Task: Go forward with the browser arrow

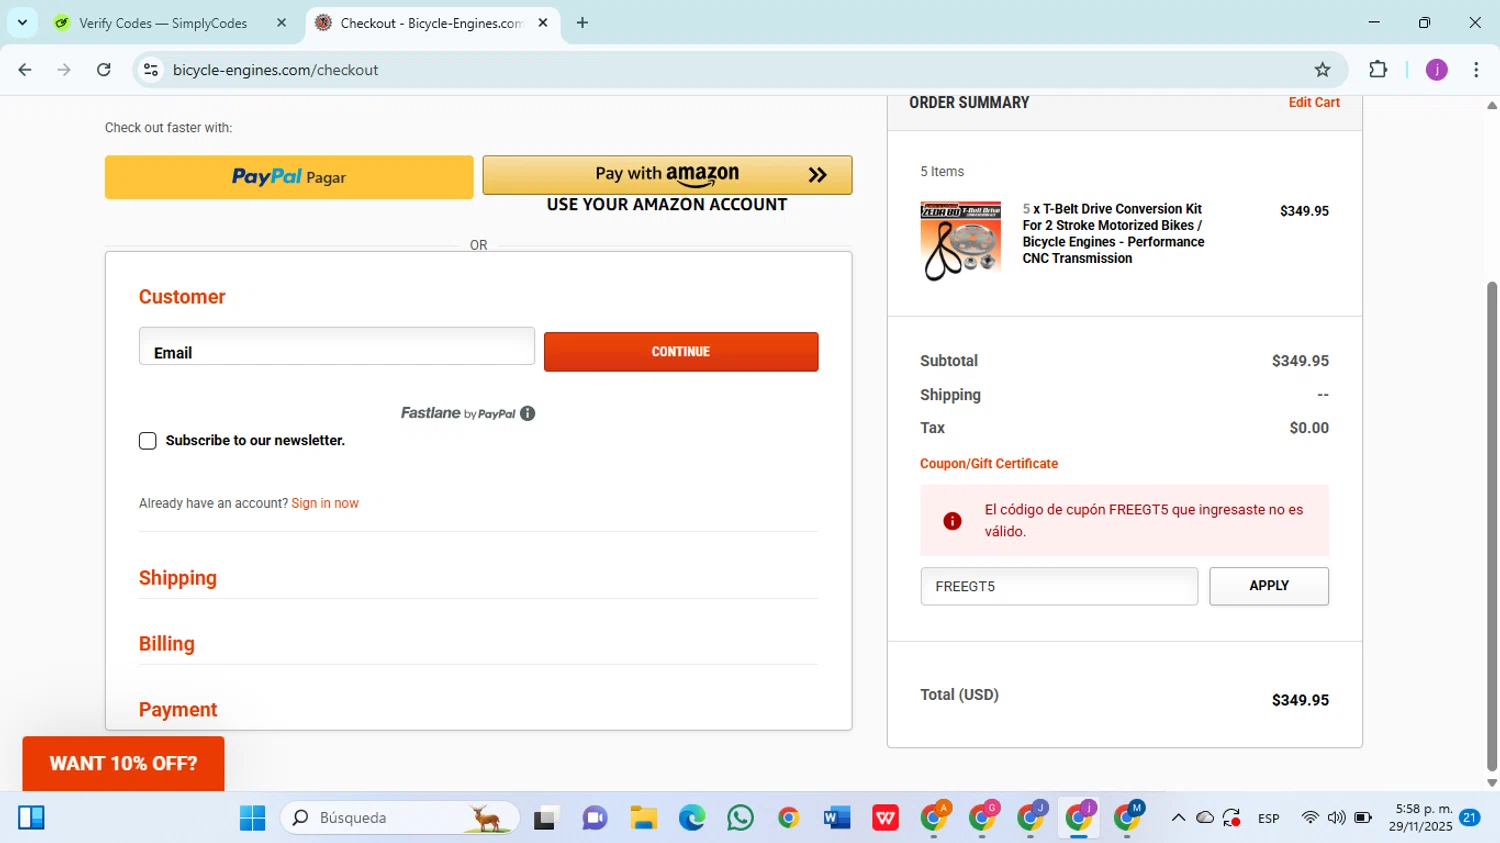Action: [64, 70]
